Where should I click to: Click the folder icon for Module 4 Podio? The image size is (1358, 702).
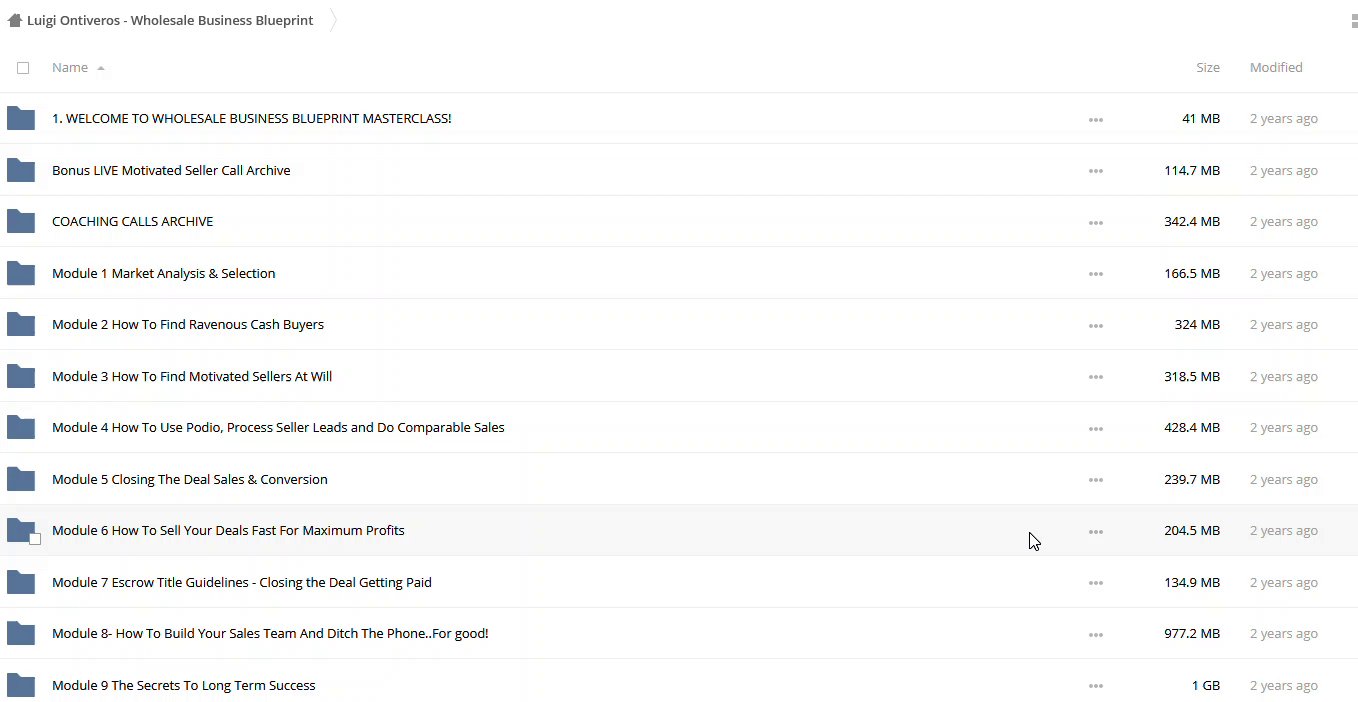(x=21, y=427)
